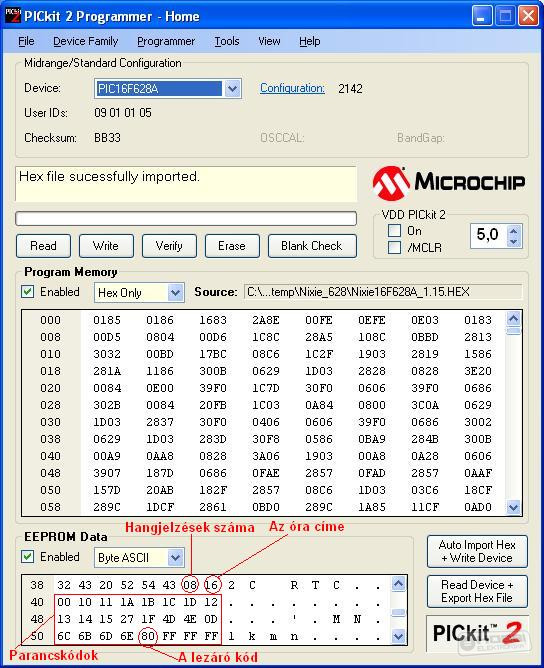Select EEPROM byte 08 in row 38
Image resolution: width=544 pixels, height=668 pixels.
(190, 585)
